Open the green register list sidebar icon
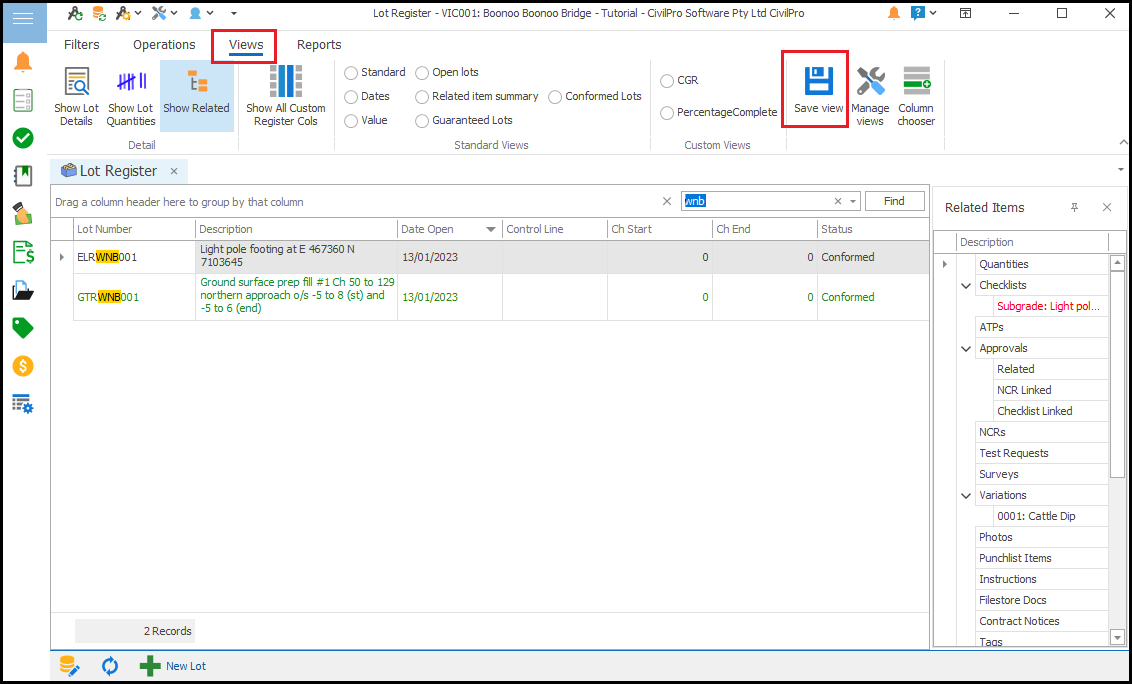The image size is (1132, 684). (x=23, y=100)
